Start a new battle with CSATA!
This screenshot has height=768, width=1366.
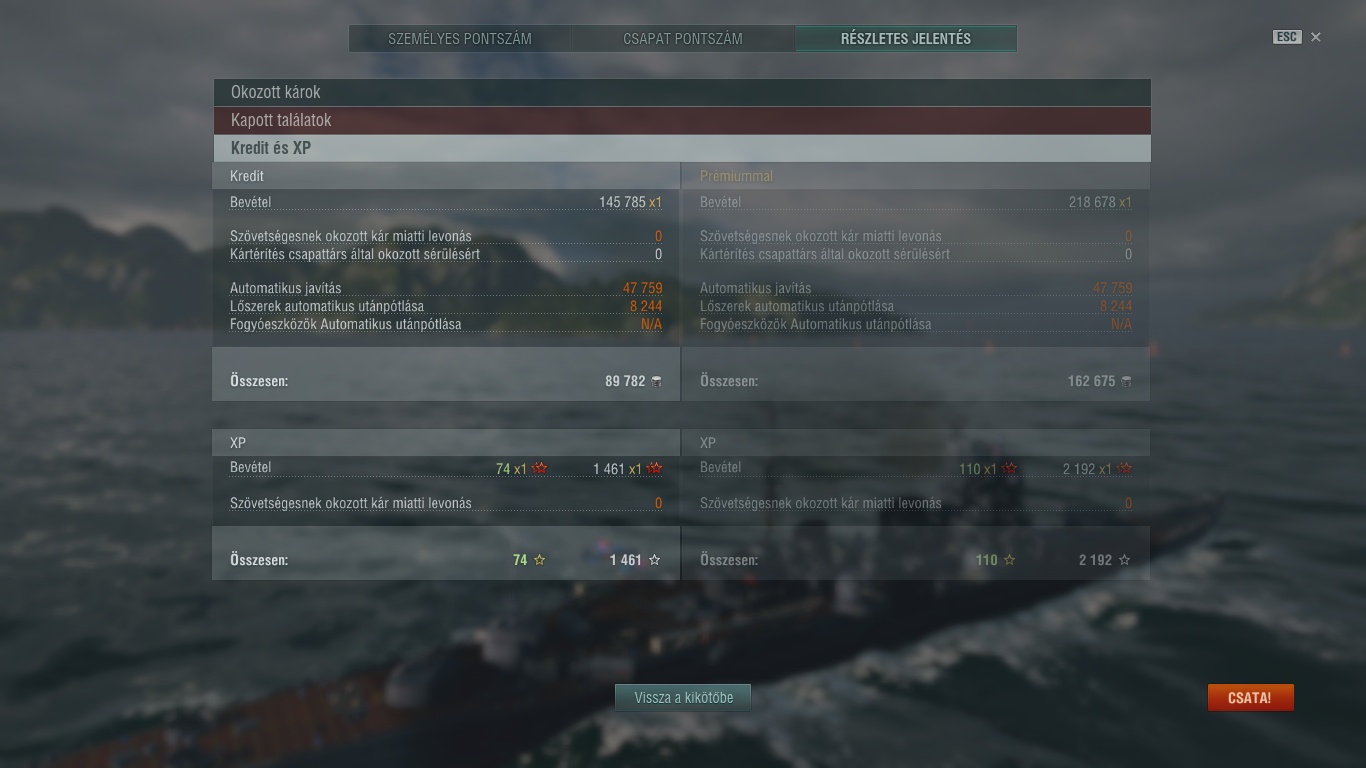click(1250, 698)
